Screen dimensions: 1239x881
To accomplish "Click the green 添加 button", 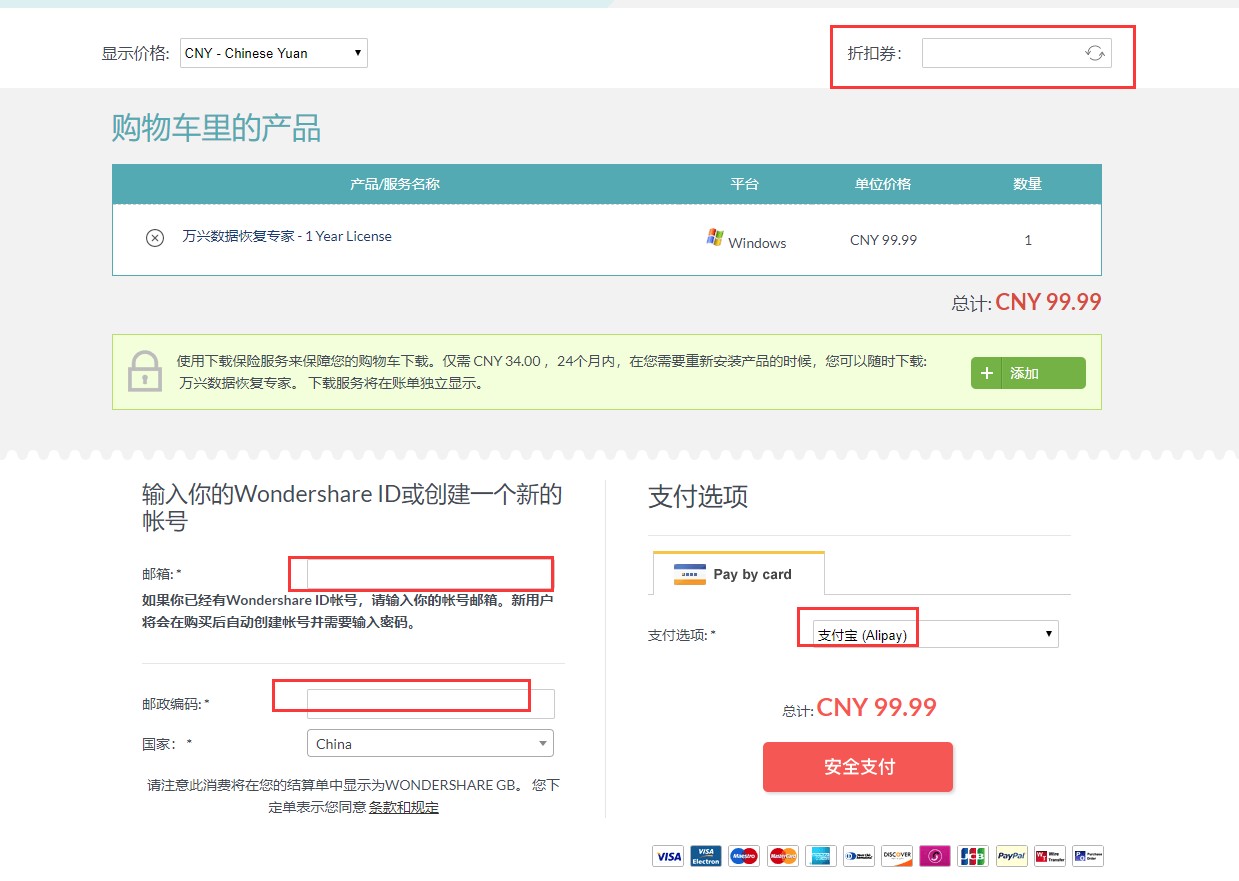I will tap(1028, 373).
